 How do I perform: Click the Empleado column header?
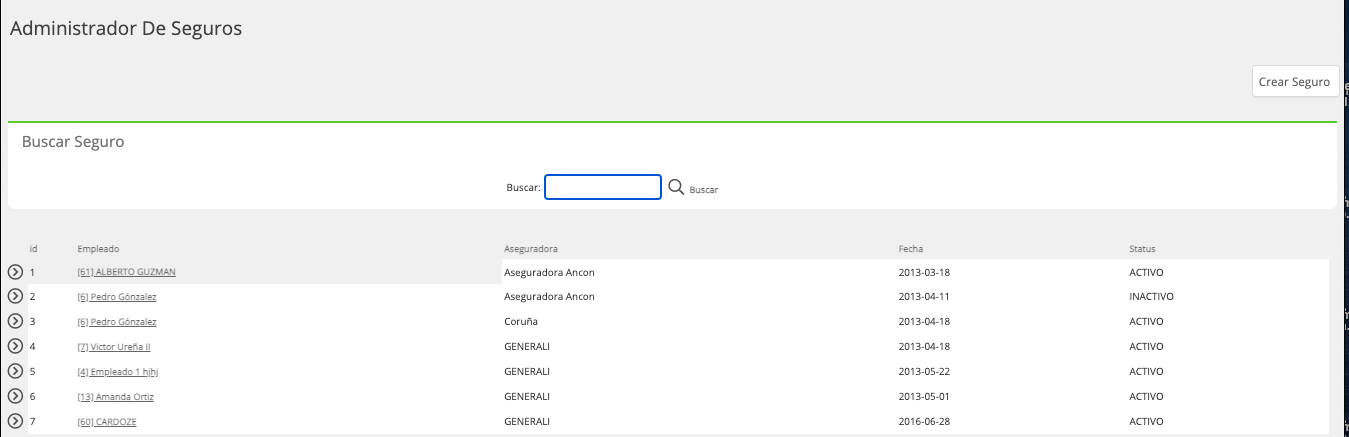(98, 248)
